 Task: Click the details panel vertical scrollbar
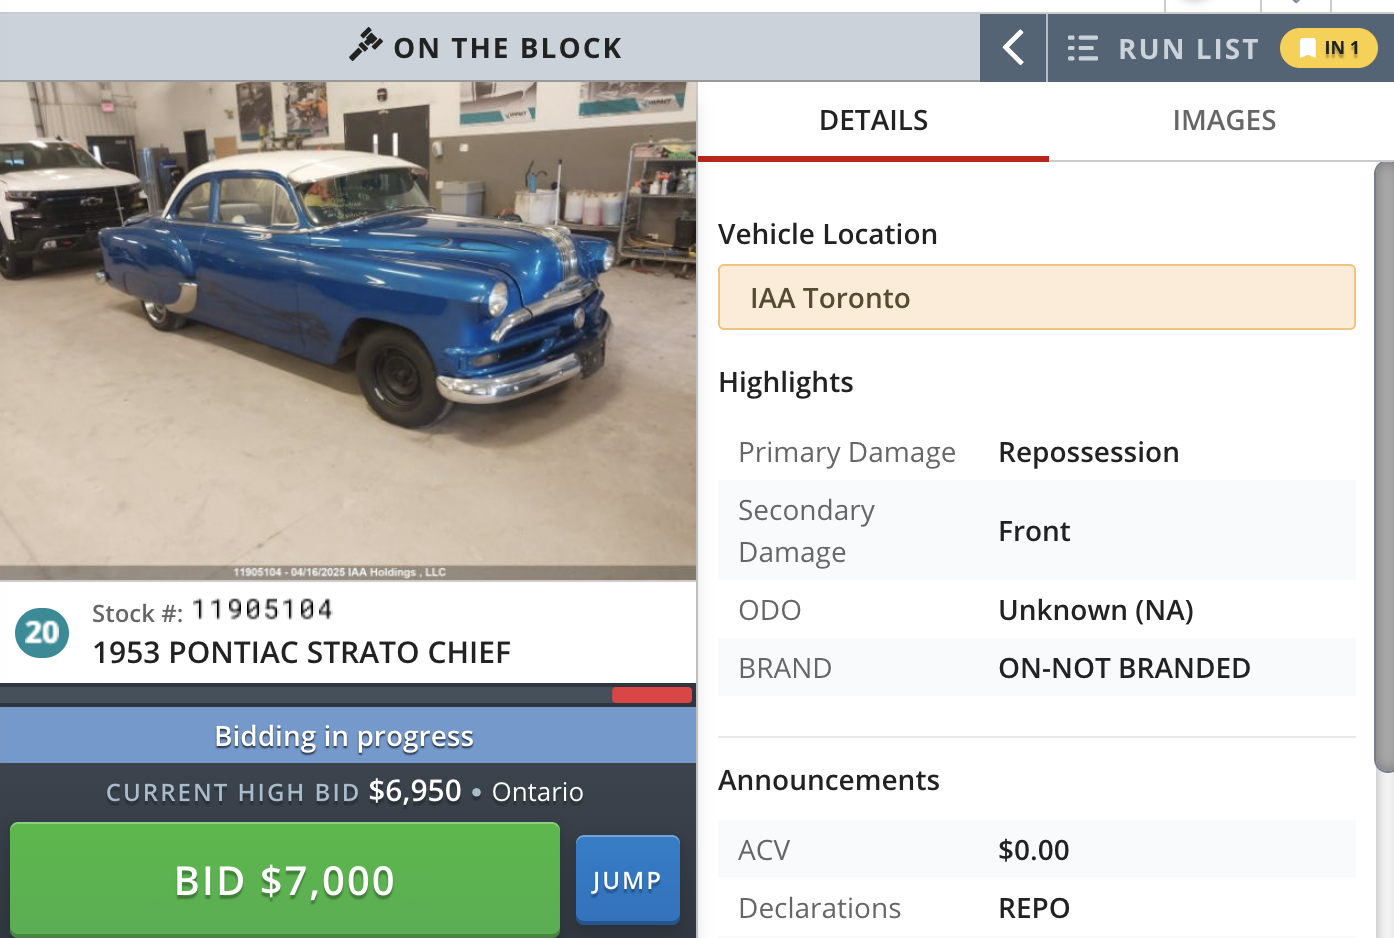1384,467
